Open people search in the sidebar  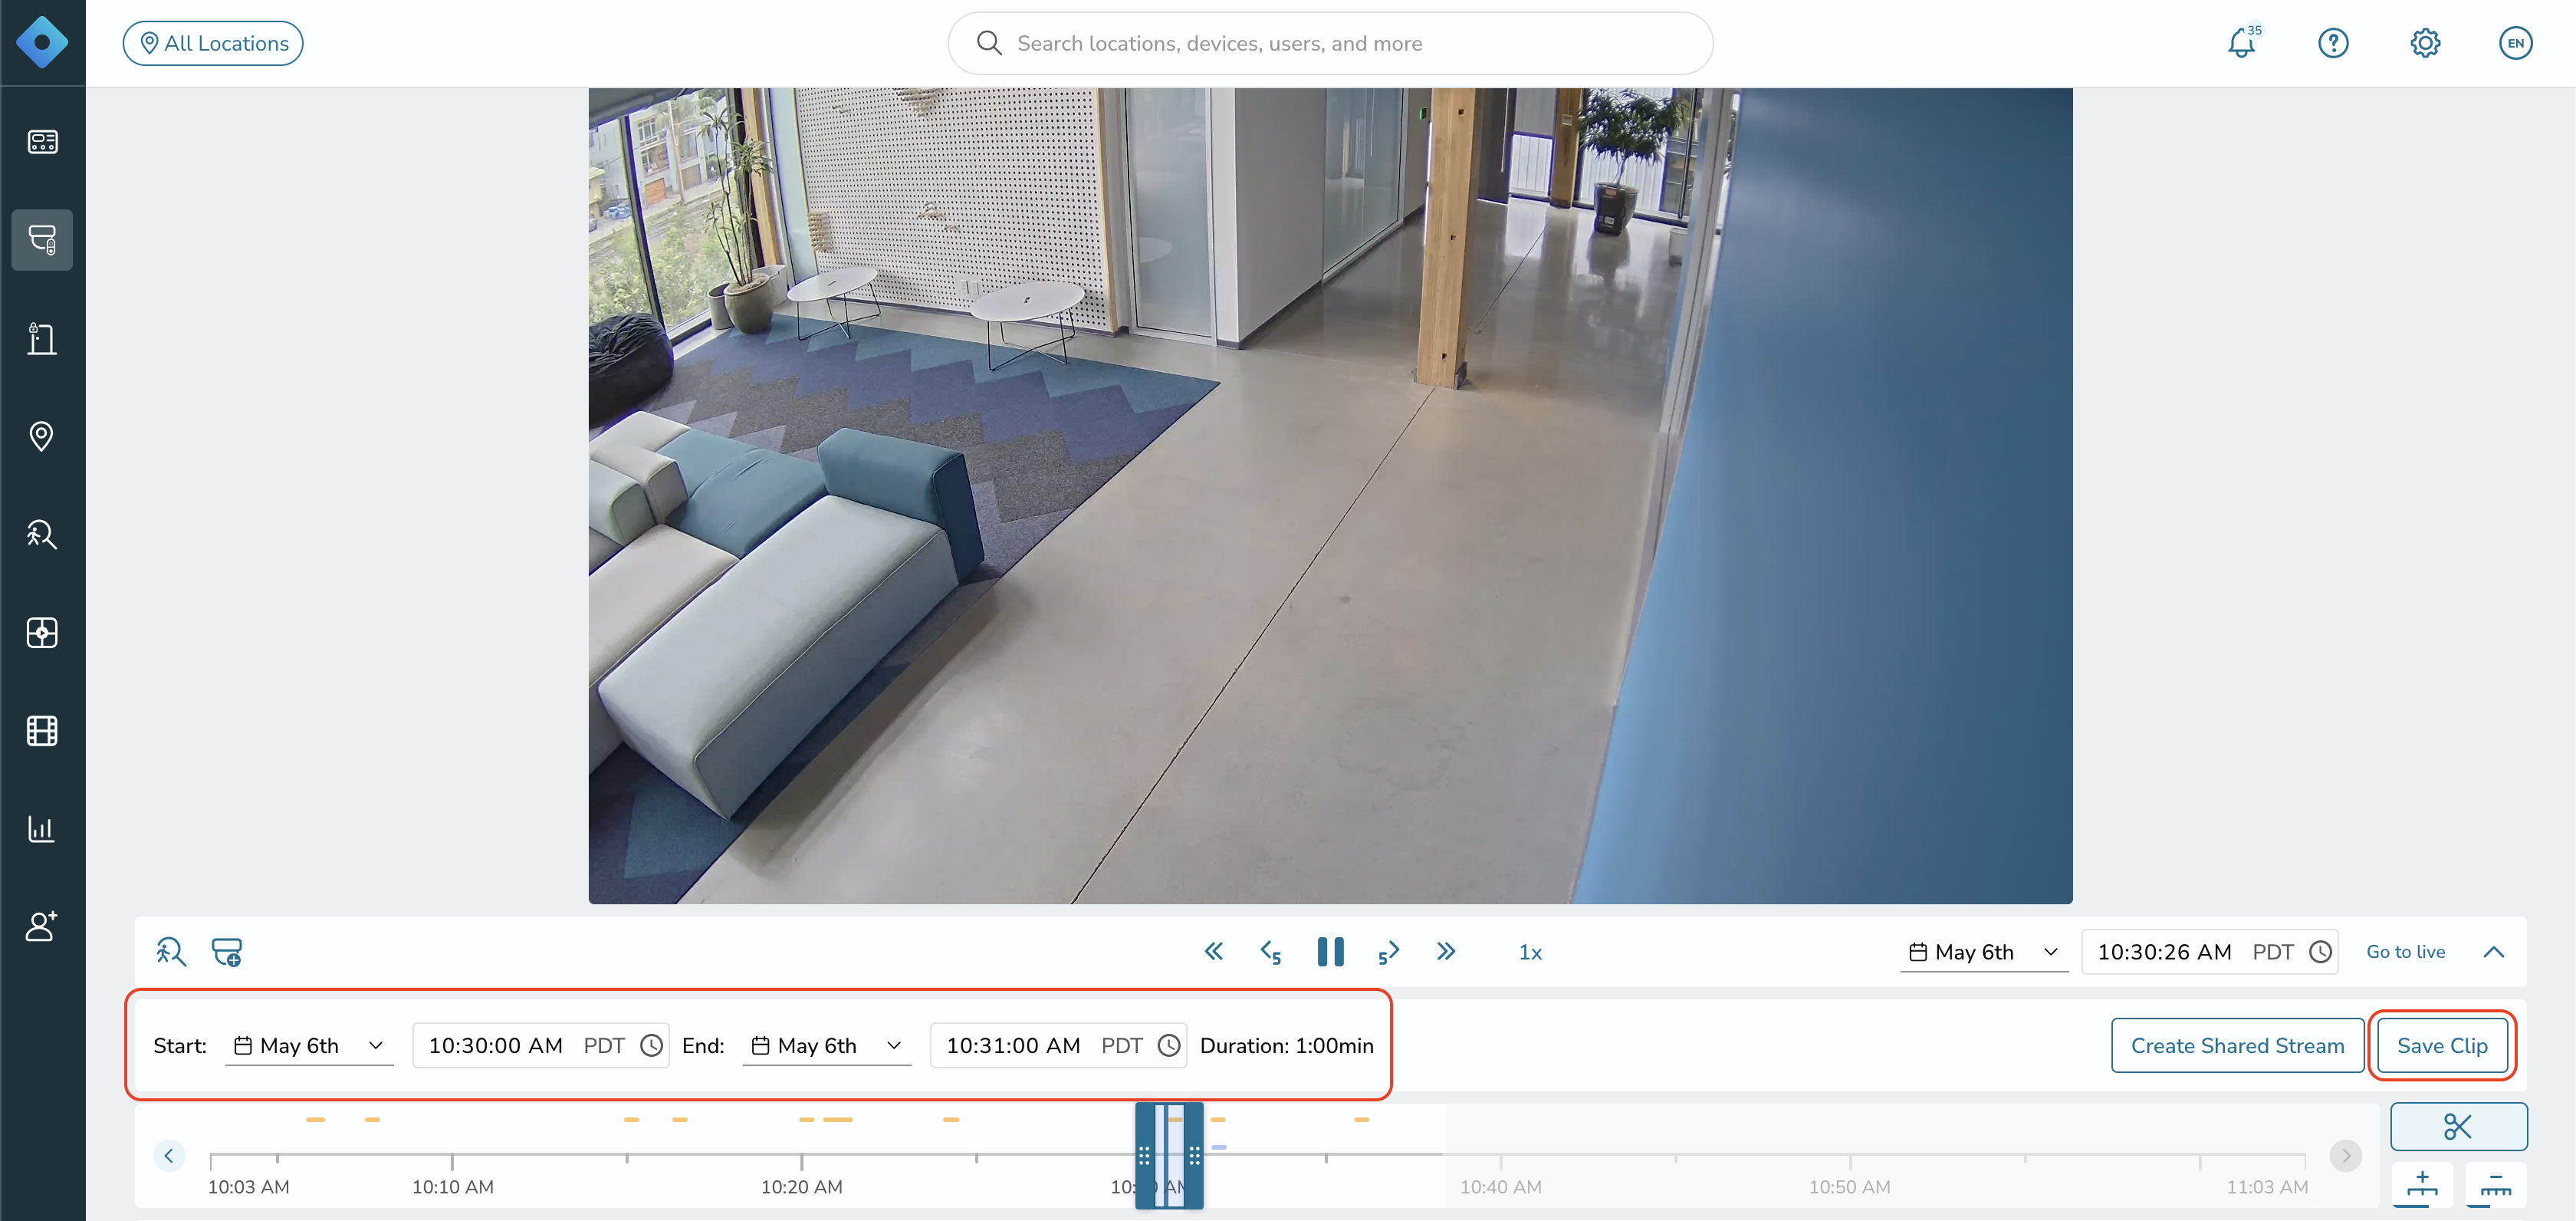(x=42, y=534)
